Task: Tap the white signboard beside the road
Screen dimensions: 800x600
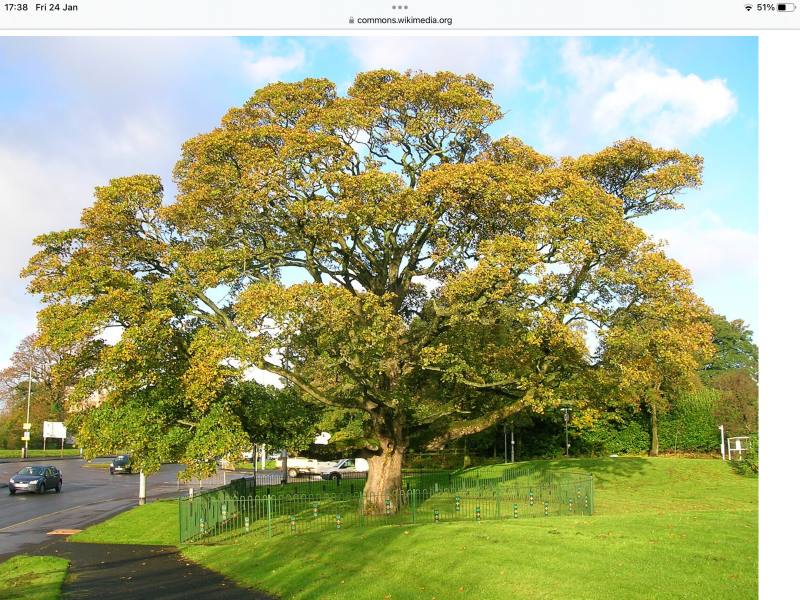Action: coord(54,430)
